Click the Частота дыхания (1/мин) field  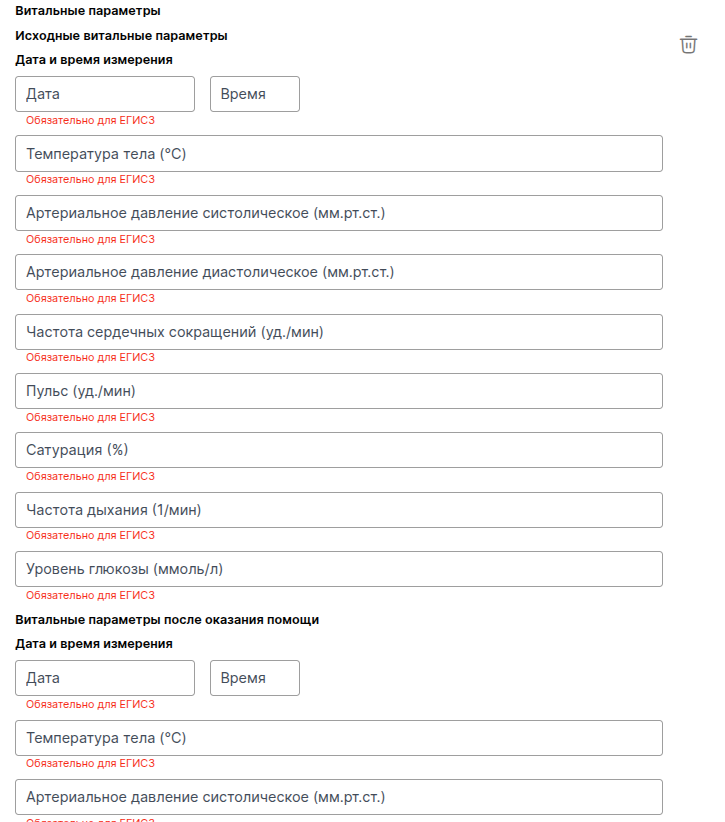tap(339, 510)
